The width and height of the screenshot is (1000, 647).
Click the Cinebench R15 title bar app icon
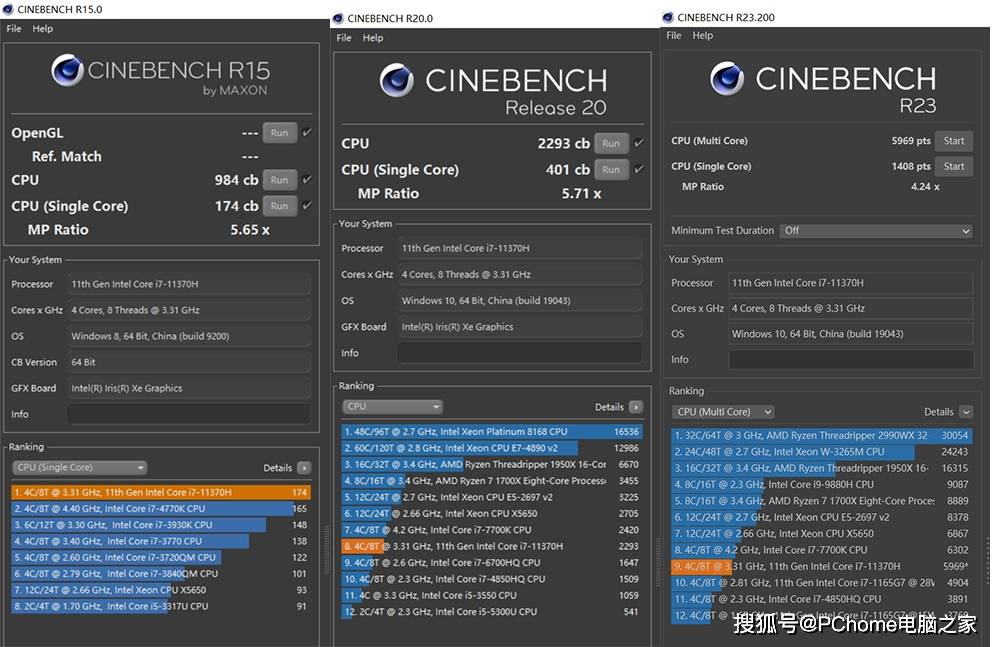point(8,9)
